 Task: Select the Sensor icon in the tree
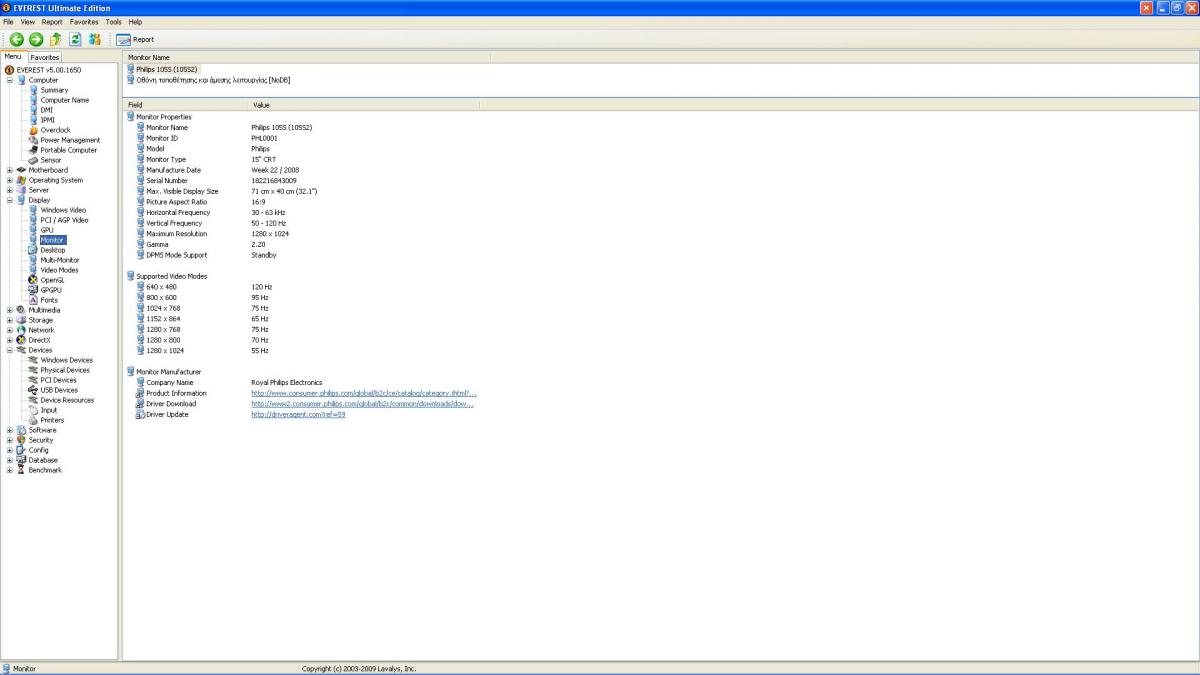click(33, 160)
